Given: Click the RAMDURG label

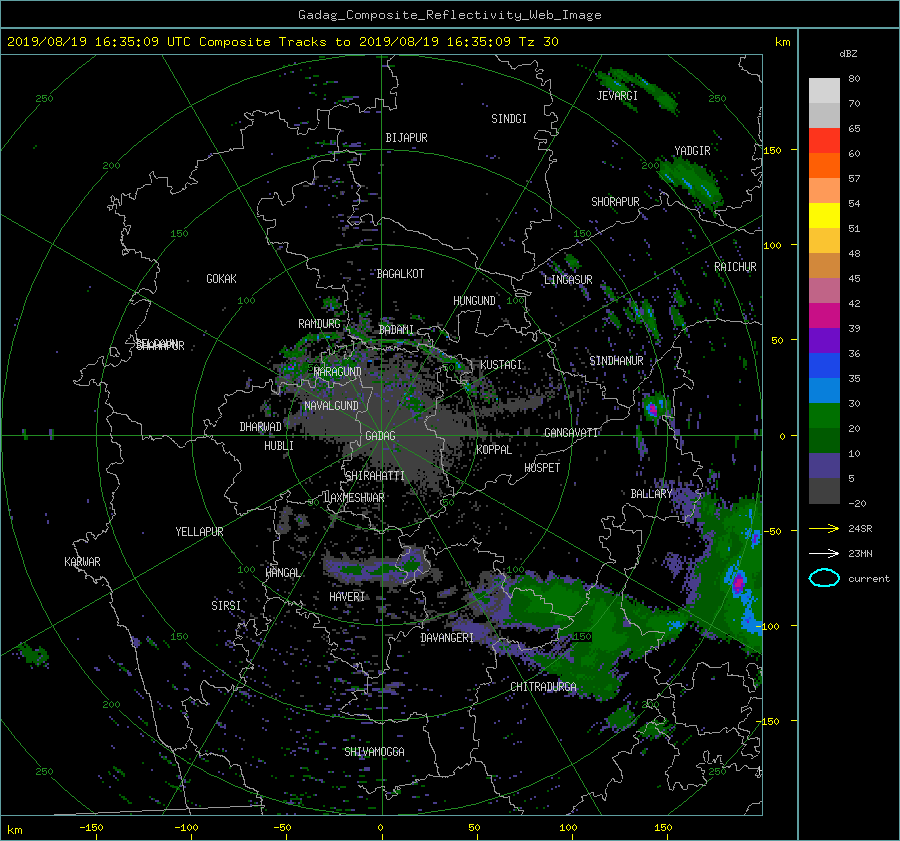Looking at the screenshot, I should tap(319, 324).
